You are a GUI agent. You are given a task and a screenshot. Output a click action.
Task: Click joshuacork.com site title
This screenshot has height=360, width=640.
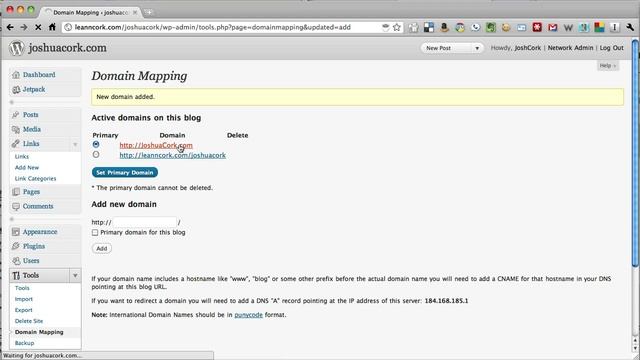tap(67, 48)
